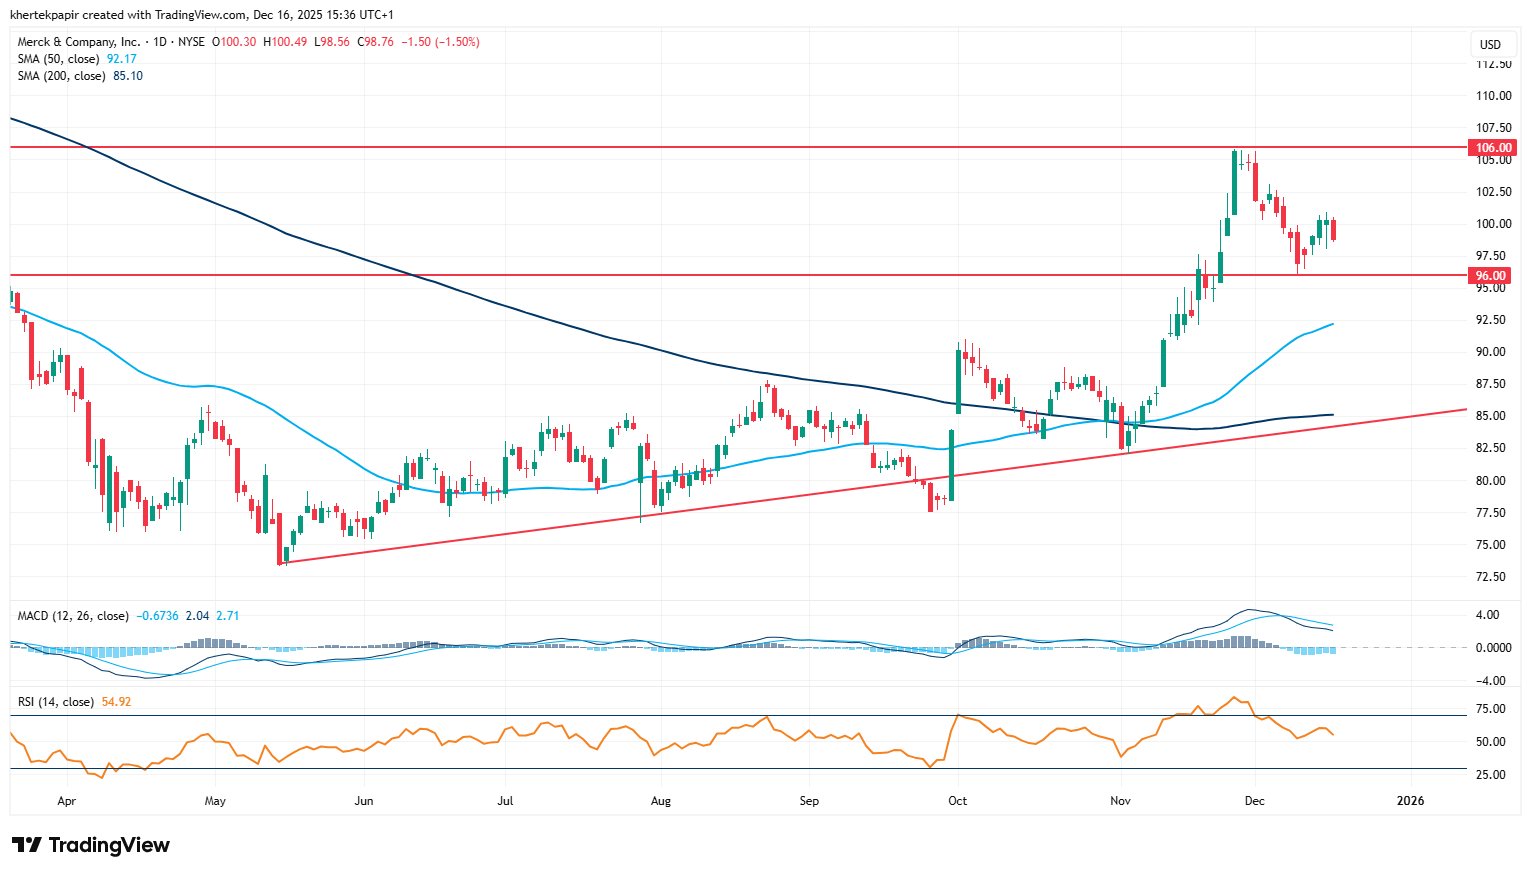The height and width of the screenshot is (875, 1531).
Task: Click the 2026 label on time axis
Action: [x=1410, y=801]
